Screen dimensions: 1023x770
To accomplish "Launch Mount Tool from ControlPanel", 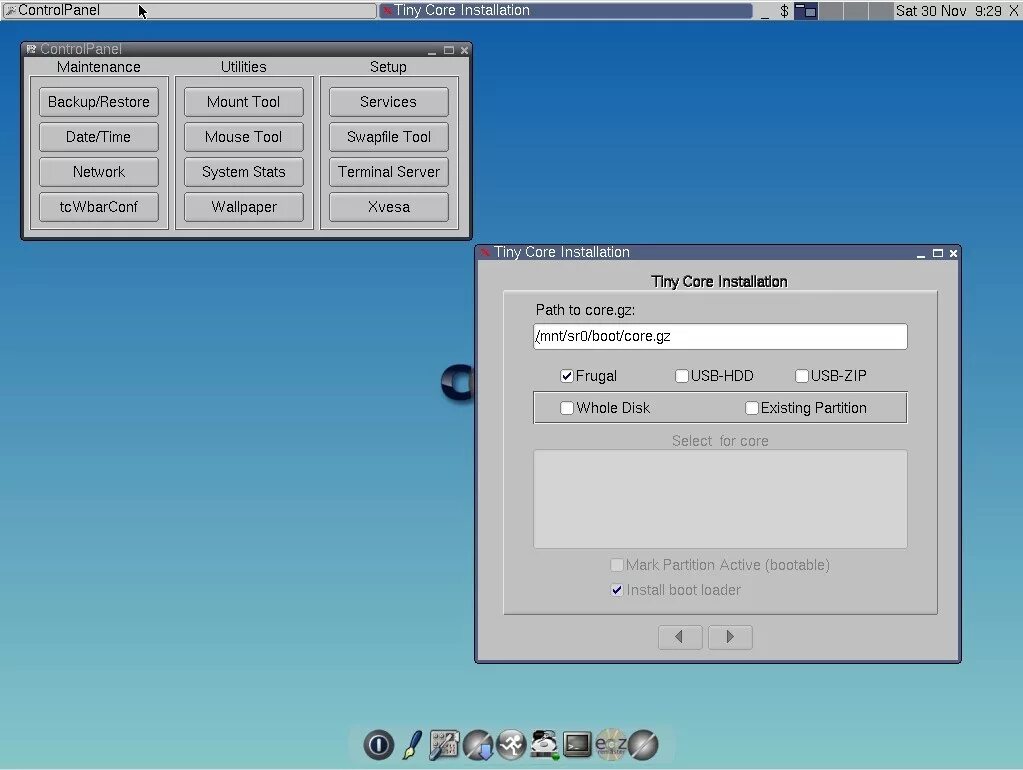I will point(243,102).
